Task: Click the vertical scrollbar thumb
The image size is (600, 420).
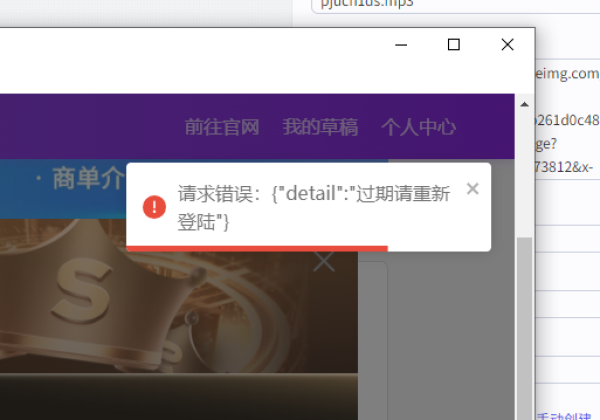Action: pyautogui.click(x=525, y=328)
